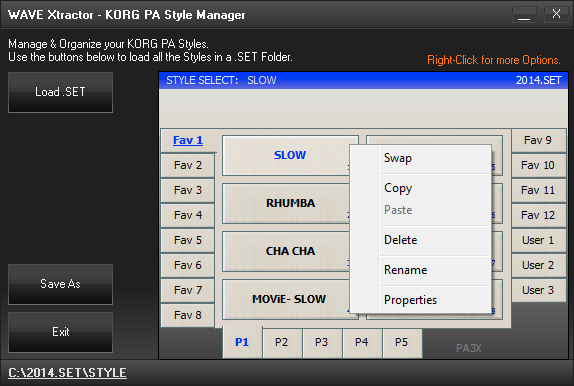The image size is (574, 386).
Task: Choose Copy from the context menu
Action: click(420, 188)
